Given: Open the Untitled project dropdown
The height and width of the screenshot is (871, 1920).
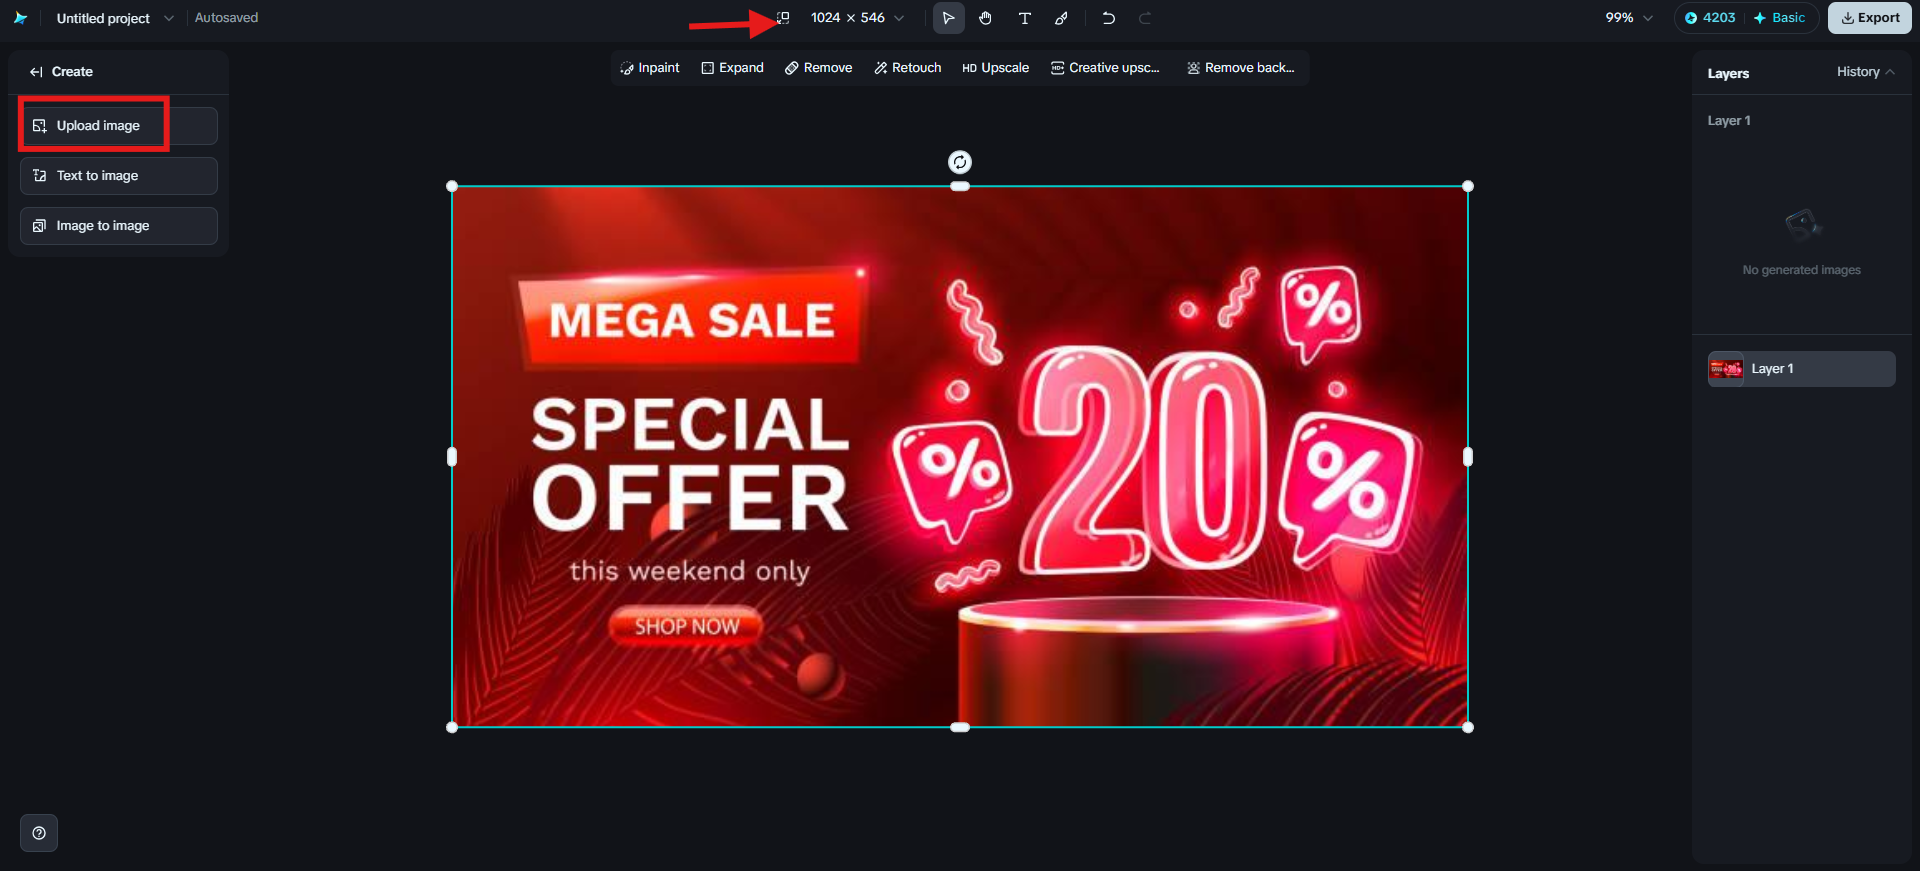Looking at the screenshot, I should (168, 18).
